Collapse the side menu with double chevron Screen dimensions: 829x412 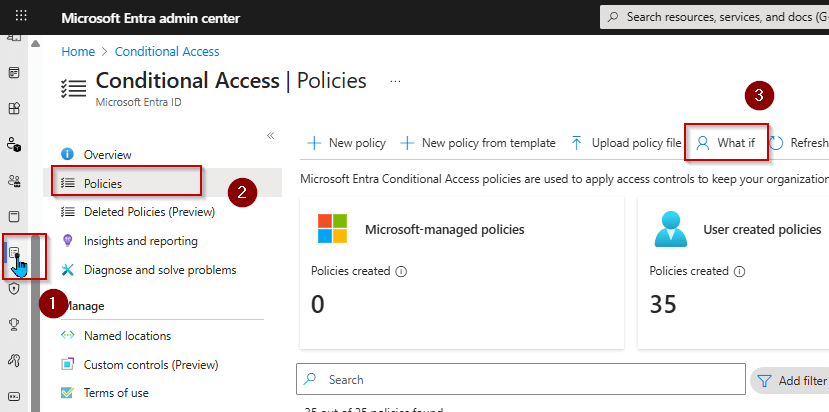point(270,135)
